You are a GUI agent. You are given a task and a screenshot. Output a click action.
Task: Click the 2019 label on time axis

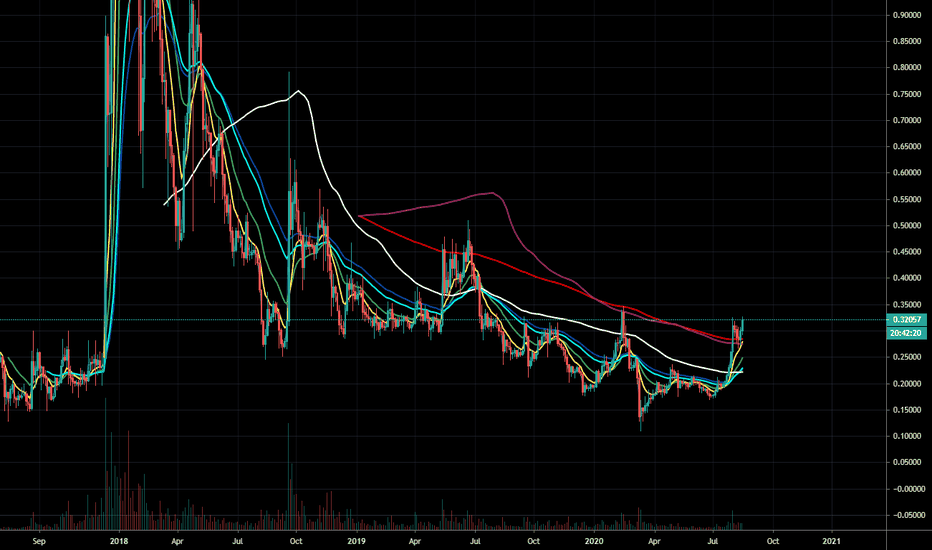[356, 541]
